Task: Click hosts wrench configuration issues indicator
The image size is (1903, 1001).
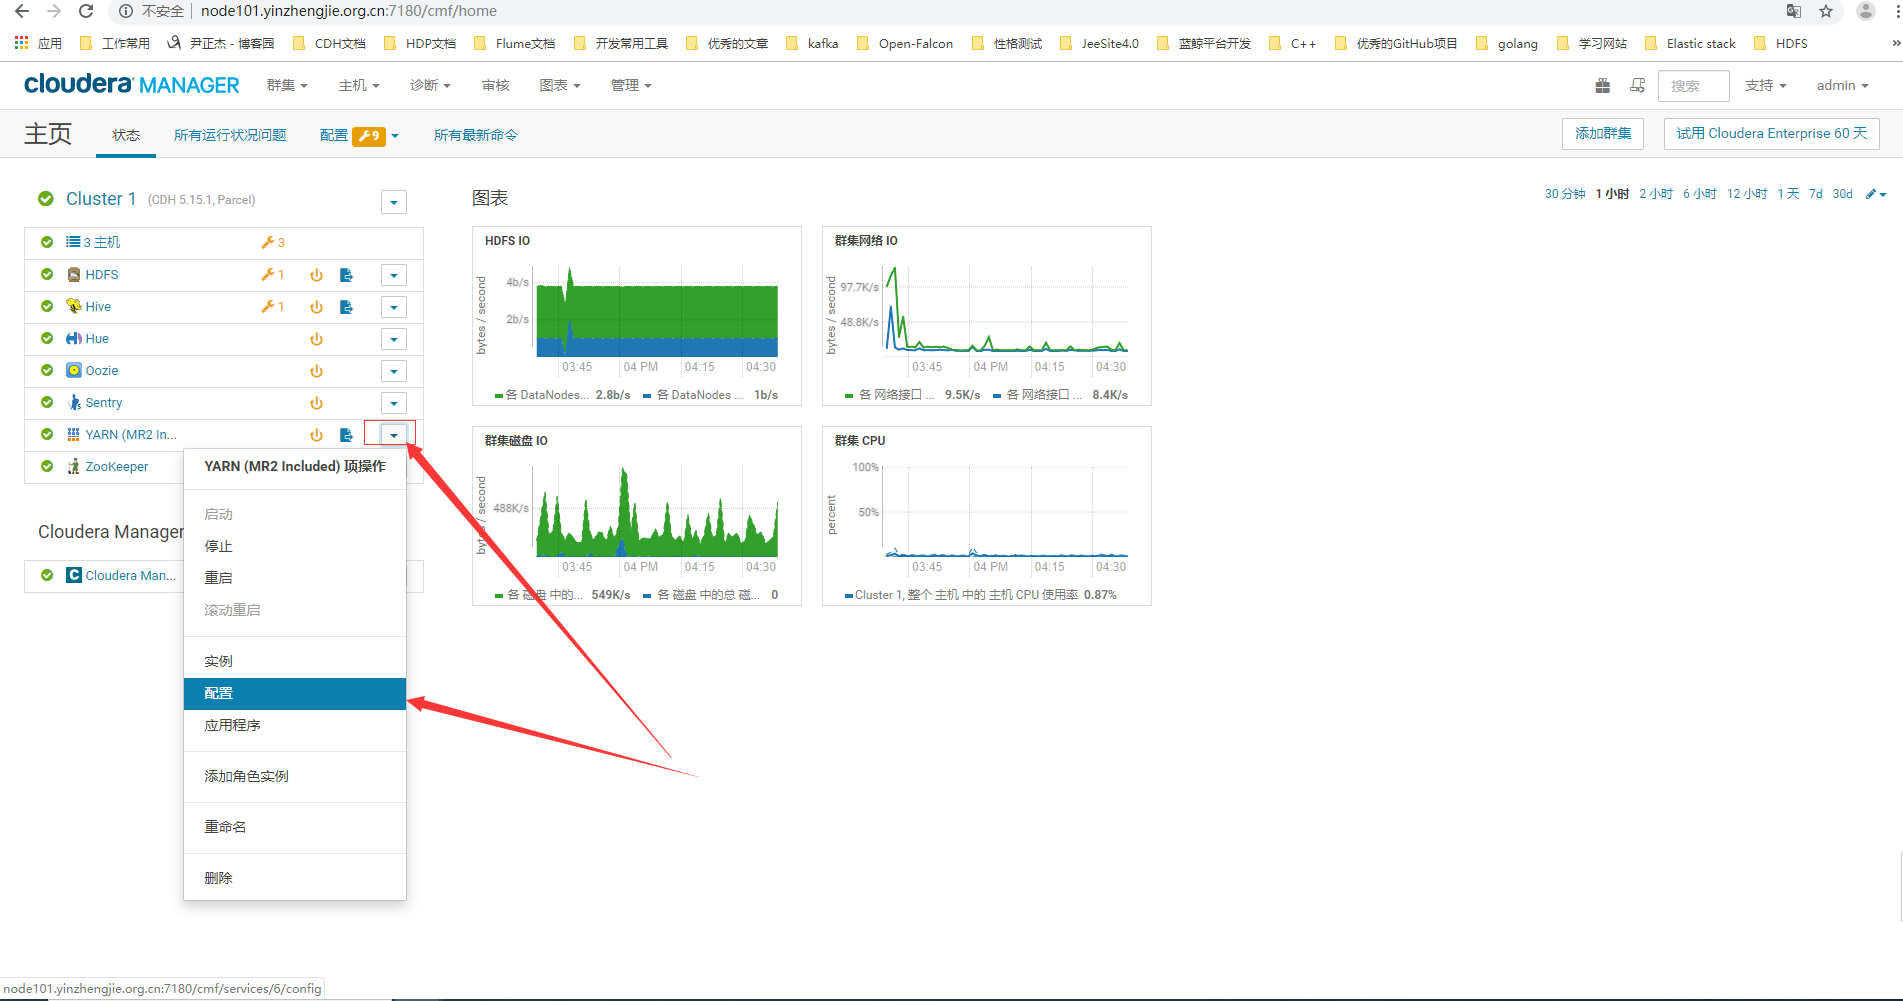Action: point(273,242)
